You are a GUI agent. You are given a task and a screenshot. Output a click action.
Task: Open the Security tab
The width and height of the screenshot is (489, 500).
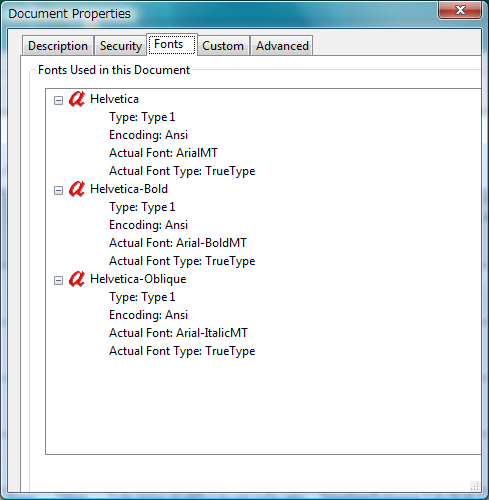click(x=121, y=46)
